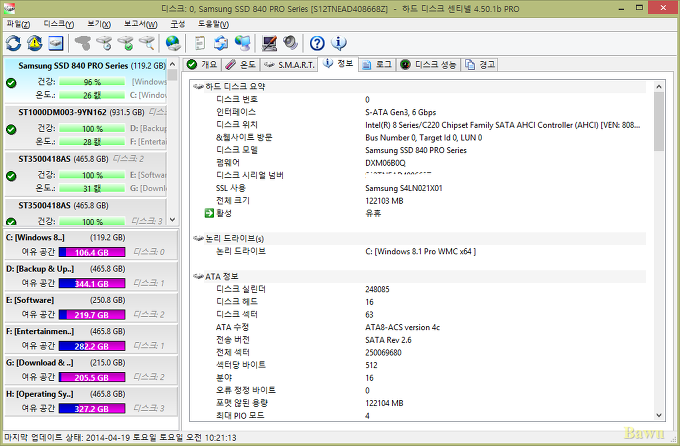
Task: Click the application icon in the title bar
Action: [8, 8]
